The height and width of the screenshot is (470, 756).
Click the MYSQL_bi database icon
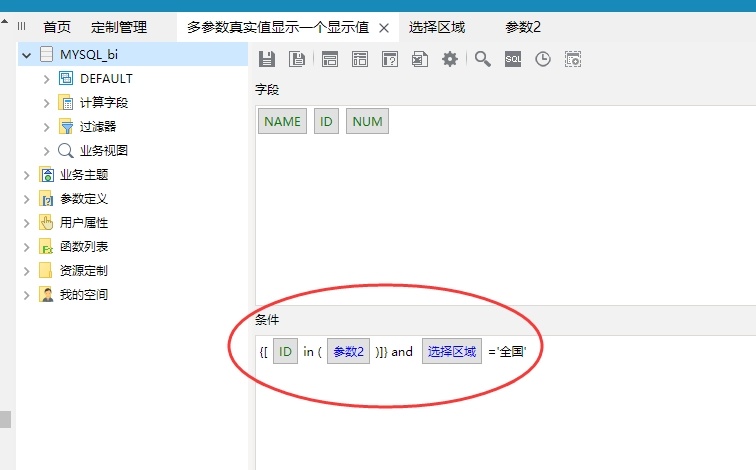(x=46, y=54)
